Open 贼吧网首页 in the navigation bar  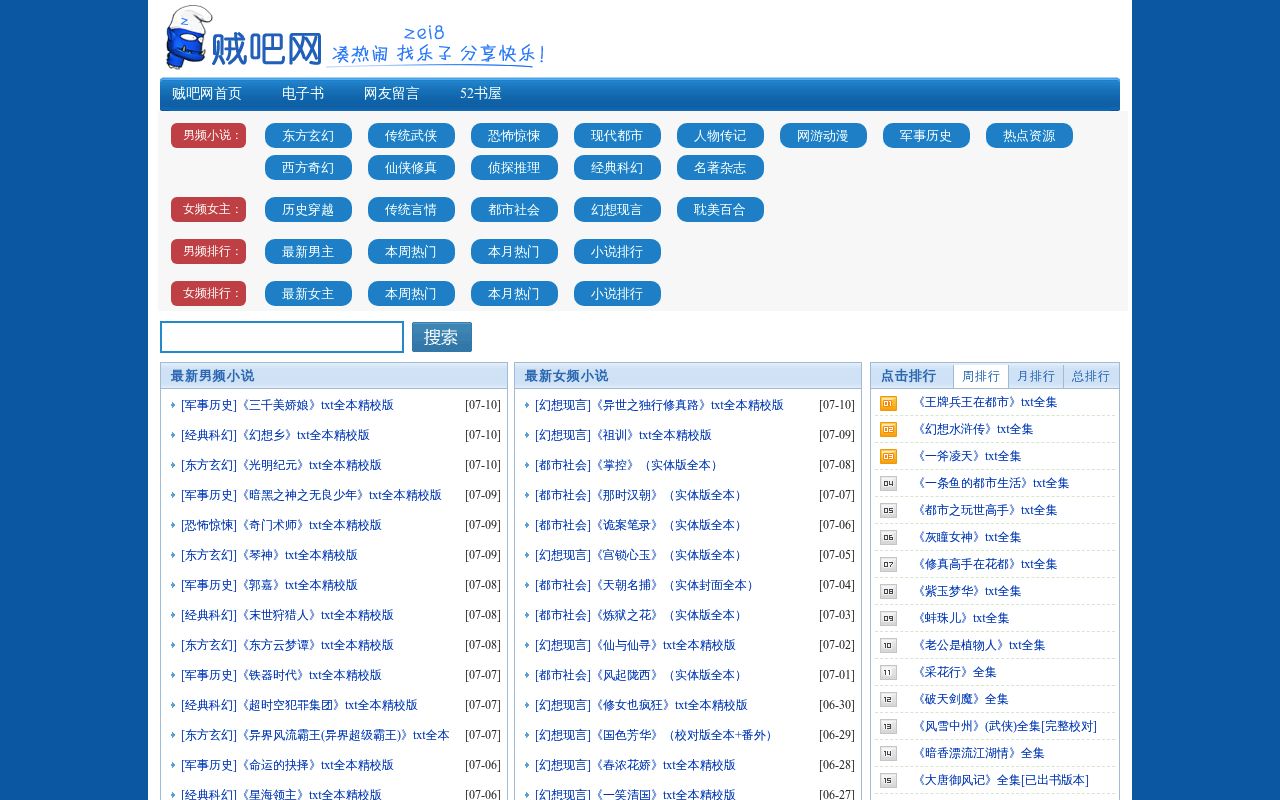pos(207,94)
